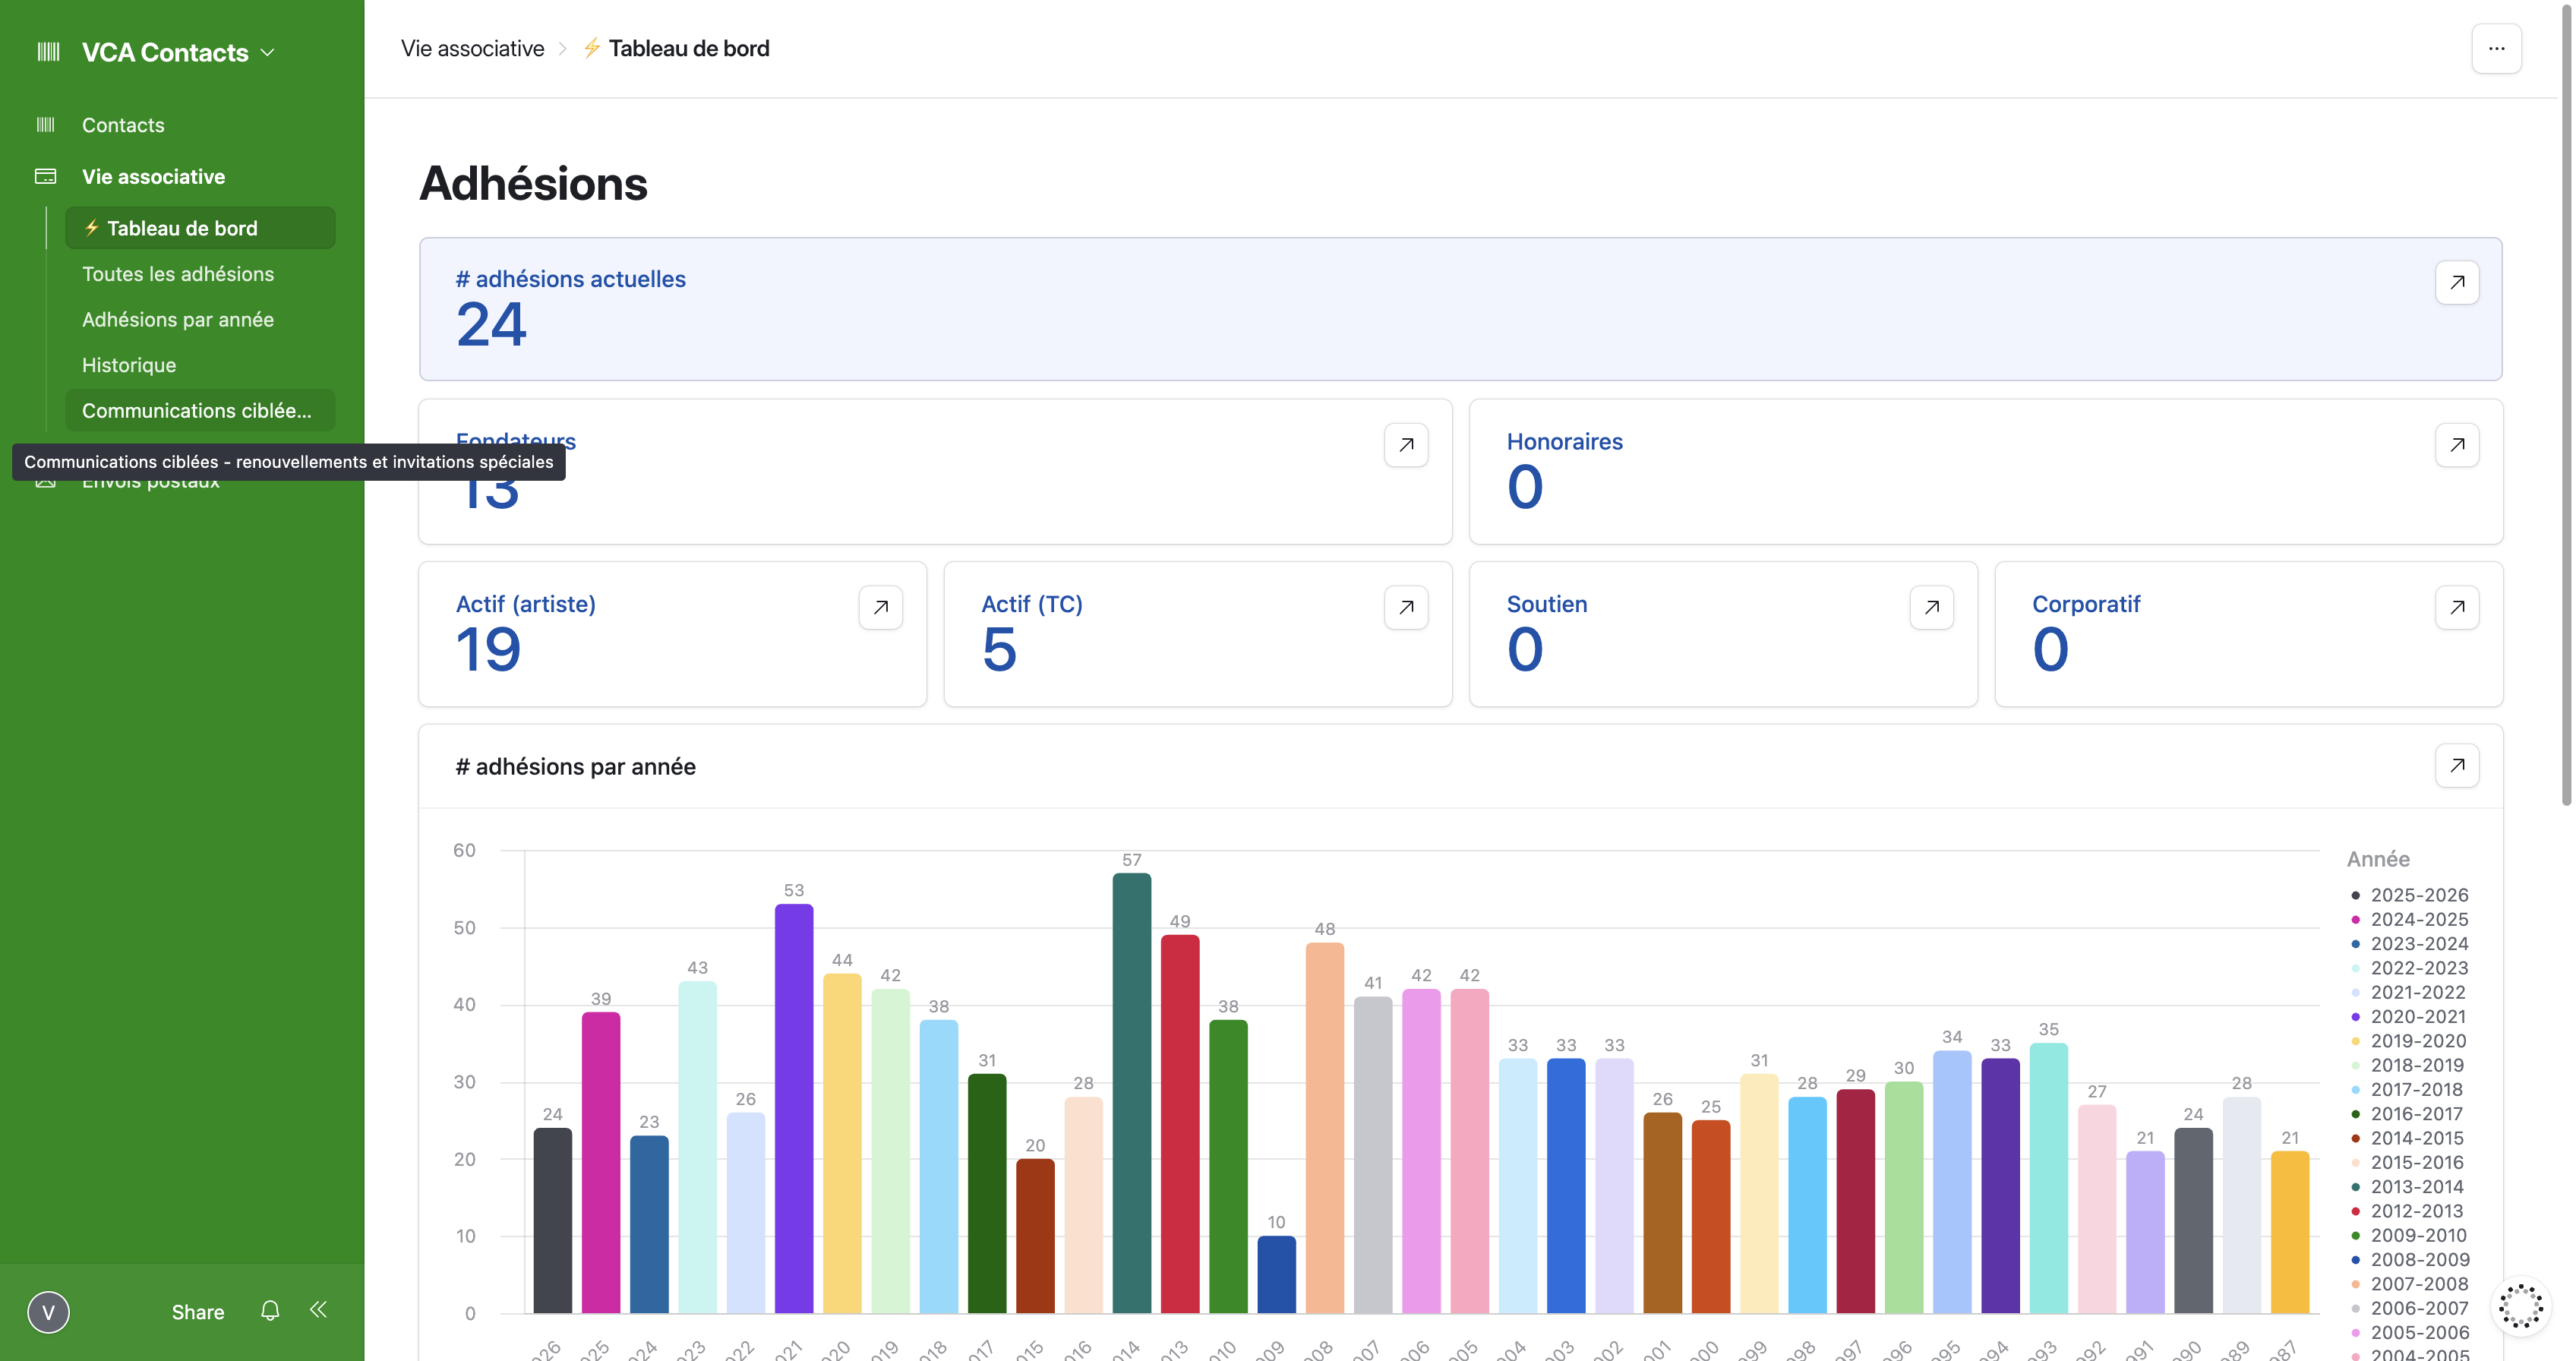Viewport: 2576px width, 1361px height.
Task: Select Toutes les adhésions in sidebar
Action: 178,274
